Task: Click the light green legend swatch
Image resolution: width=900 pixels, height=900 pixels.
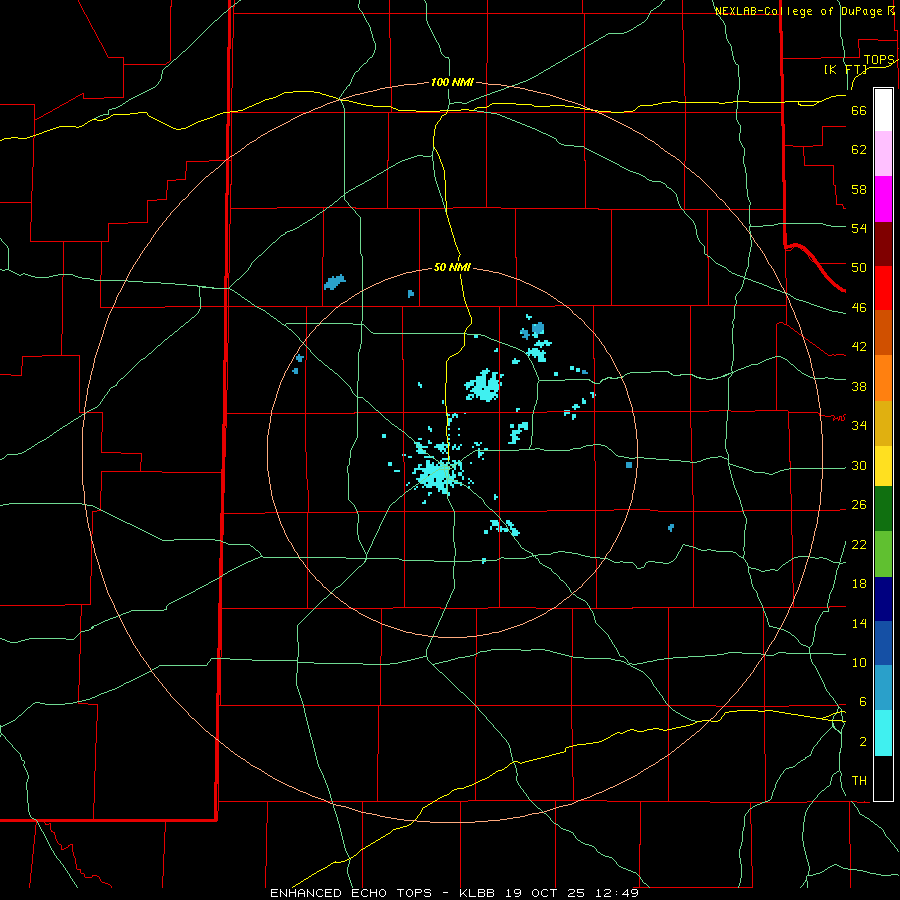Action: tap(883, 554)
